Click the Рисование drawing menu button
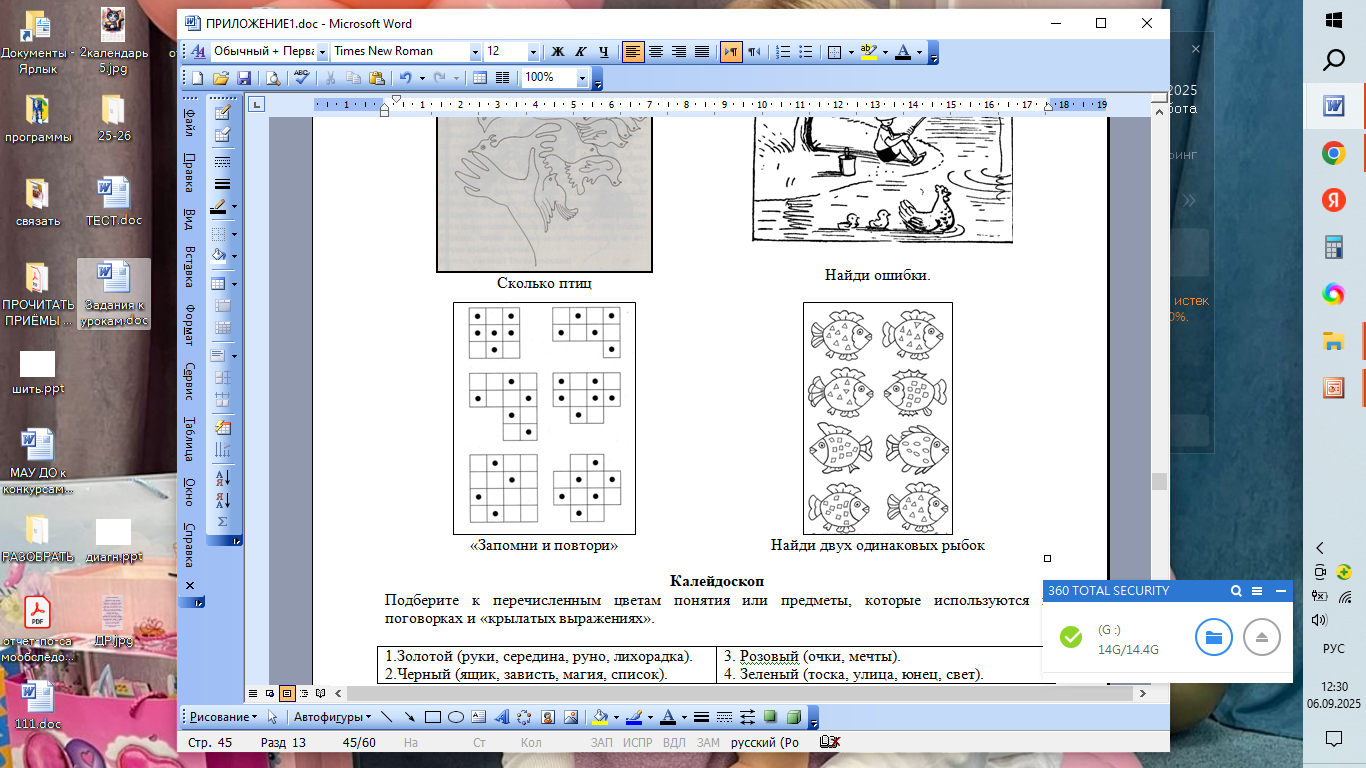 point(222,717)
